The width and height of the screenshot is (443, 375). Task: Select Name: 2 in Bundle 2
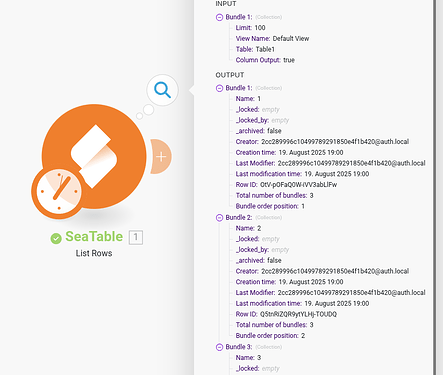248,228
